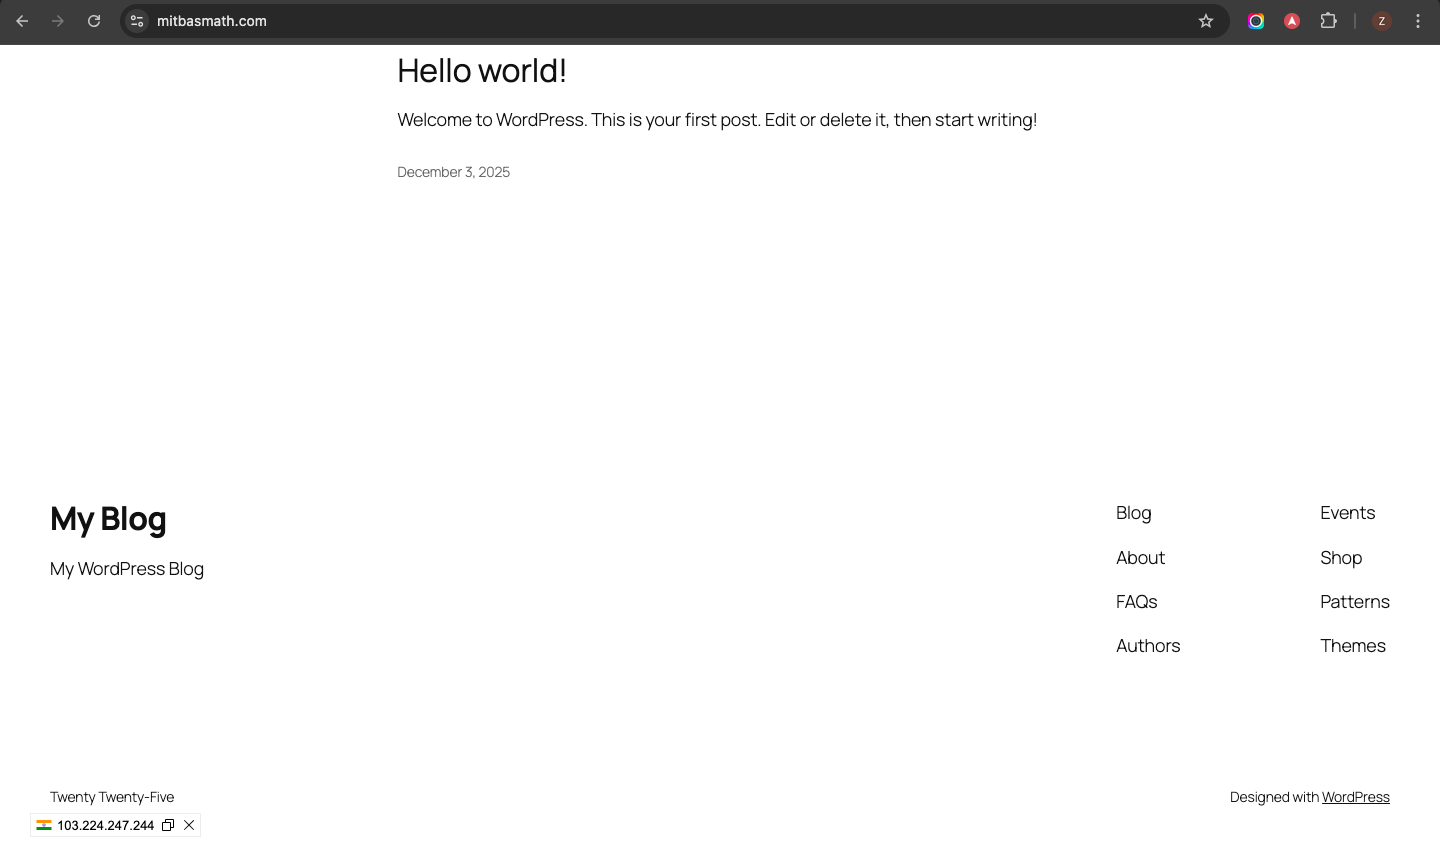Viewport: 1440px width, 857px height.
Task: Navigate to the Shop link
Action: pos(1341,558)
